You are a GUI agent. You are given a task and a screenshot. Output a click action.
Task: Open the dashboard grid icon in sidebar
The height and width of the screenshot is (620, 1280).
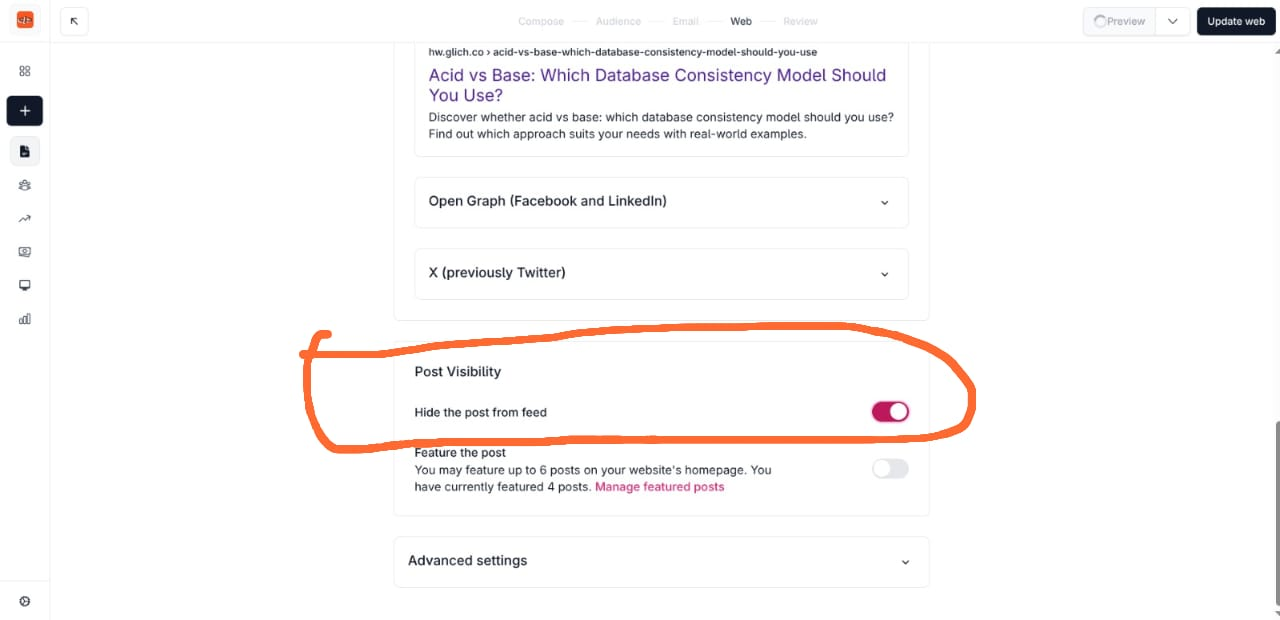(x=25, y=71)
